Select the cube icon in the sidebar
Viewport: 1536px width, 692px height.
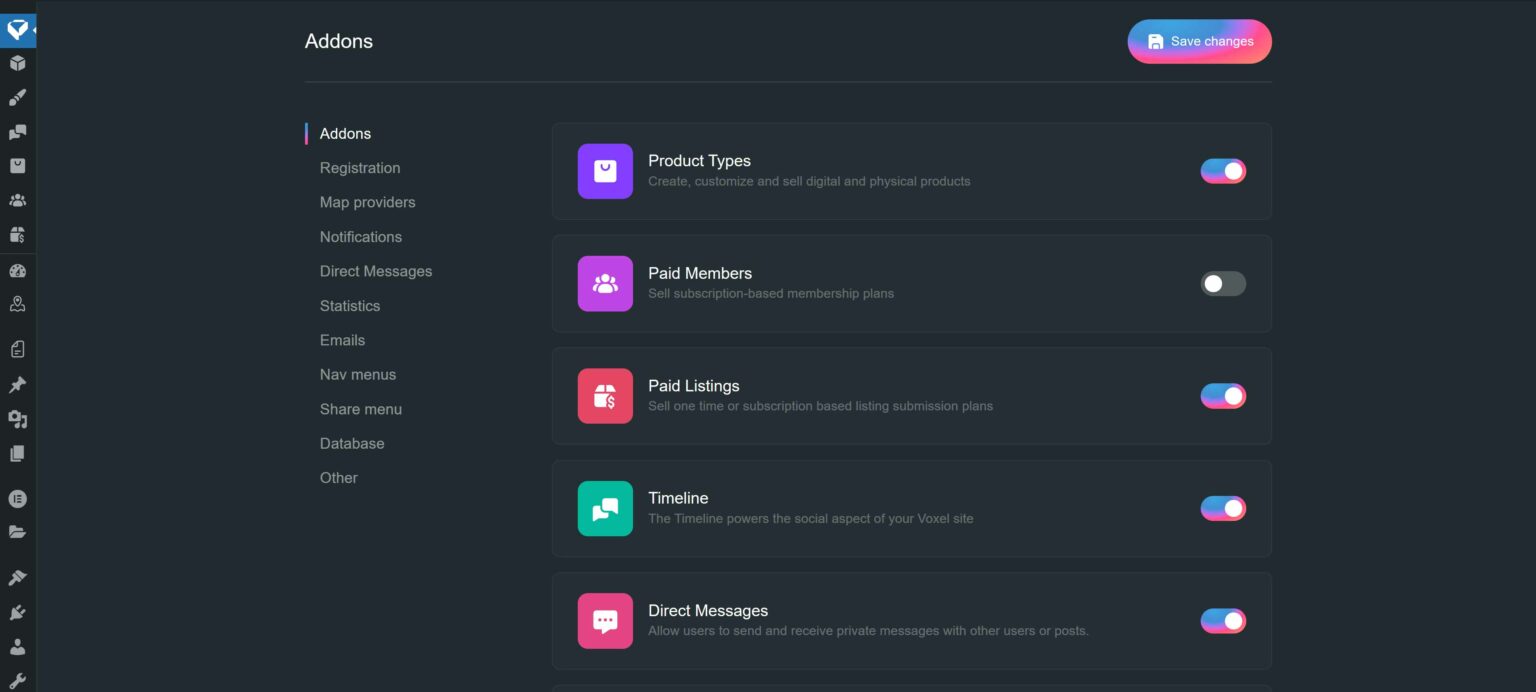(x=17, y=62)
